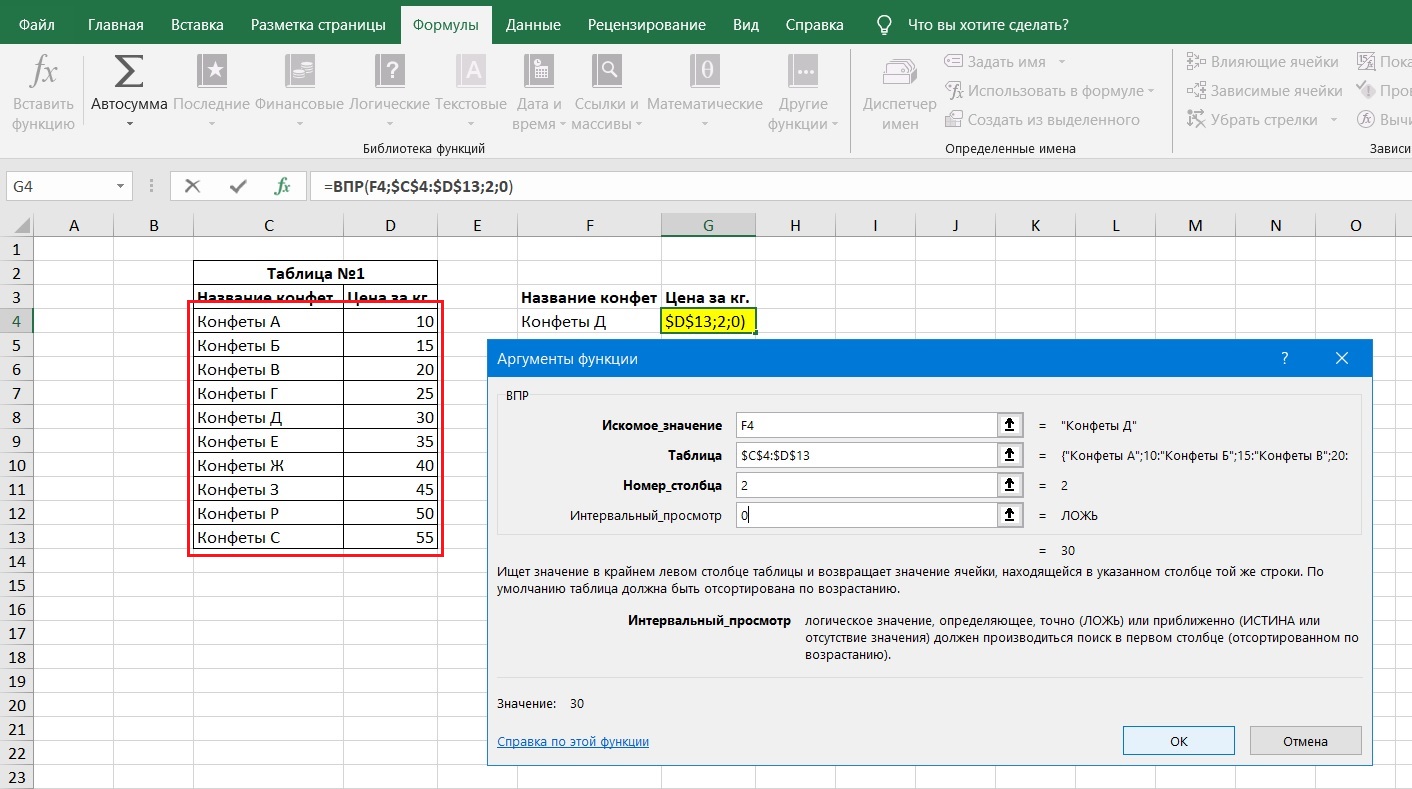The image size is (1412, 789).
Task: Click the Таблица range selector arrow icon
Action: coord(1010,455)
